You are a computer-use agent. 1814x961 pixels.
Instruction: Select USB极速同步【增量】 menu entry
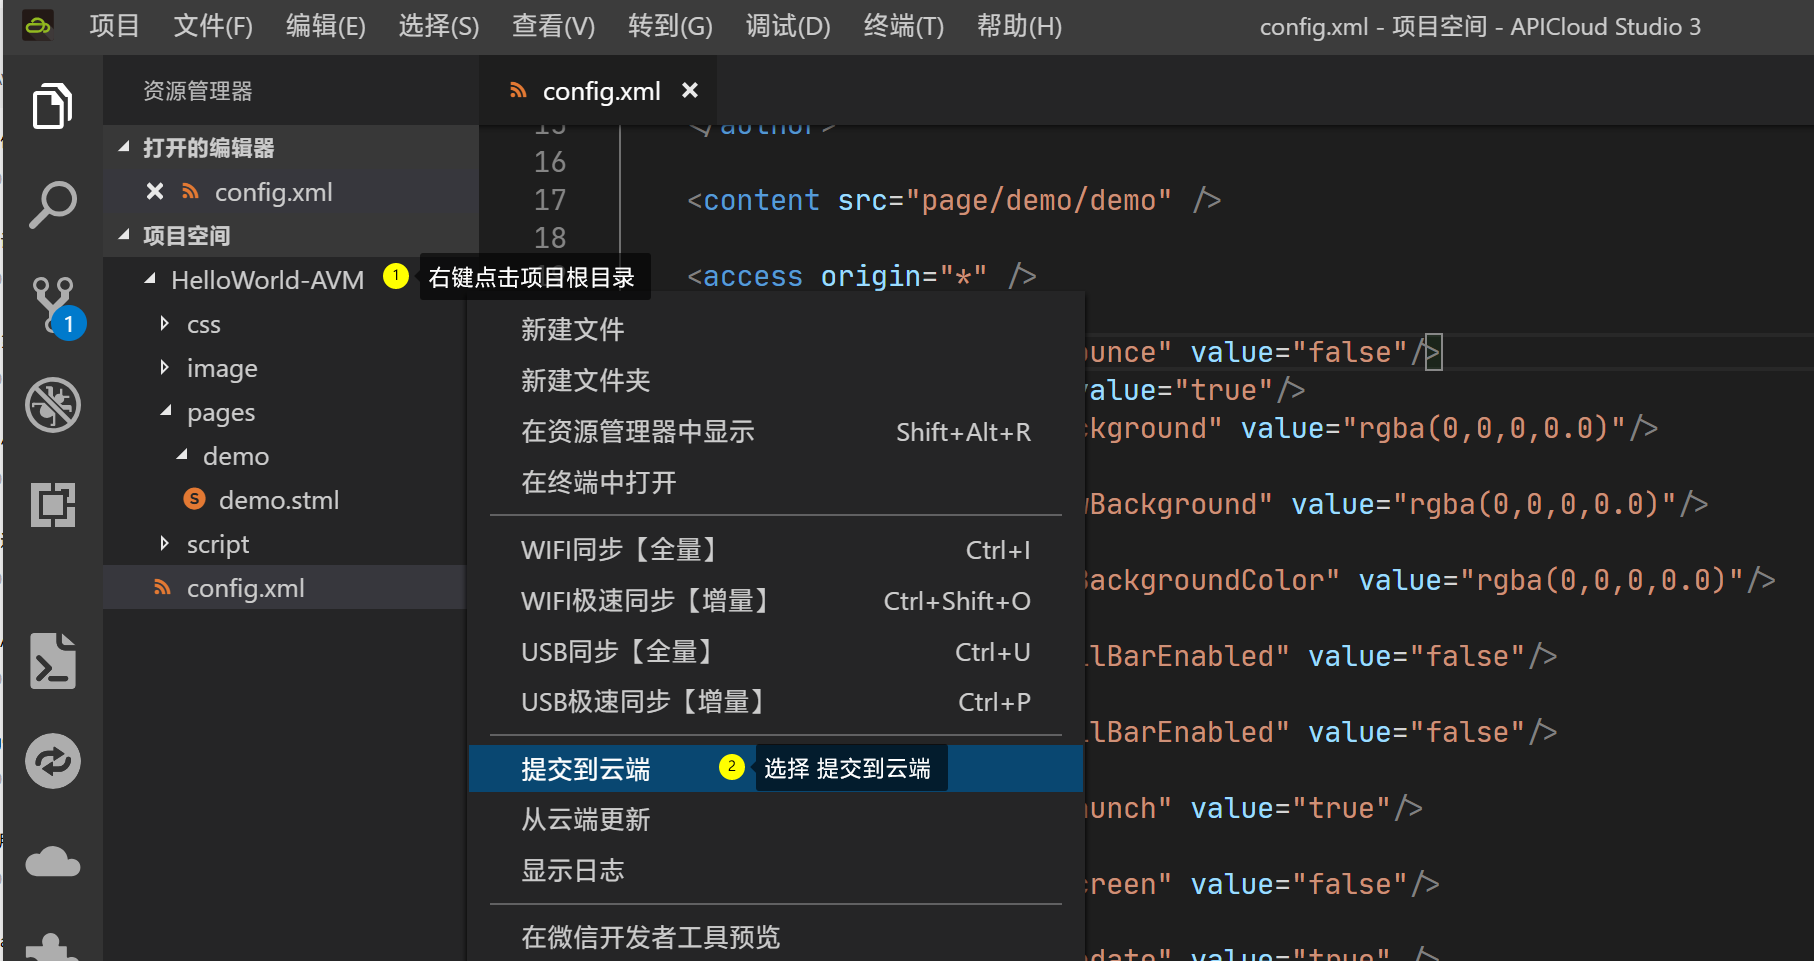pos(776,701)
